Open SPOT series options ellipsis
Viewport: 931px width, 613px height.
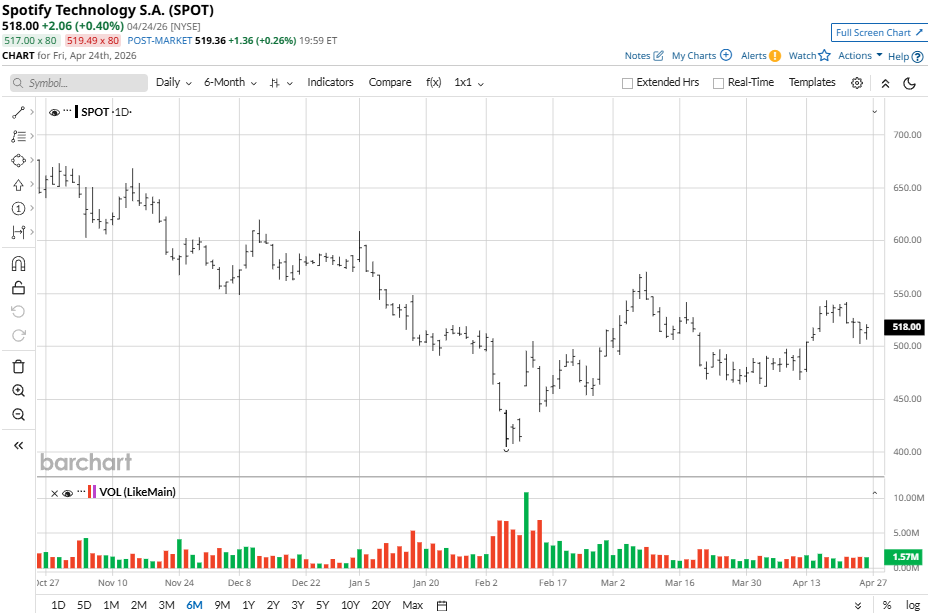click(x=67, y=111)
